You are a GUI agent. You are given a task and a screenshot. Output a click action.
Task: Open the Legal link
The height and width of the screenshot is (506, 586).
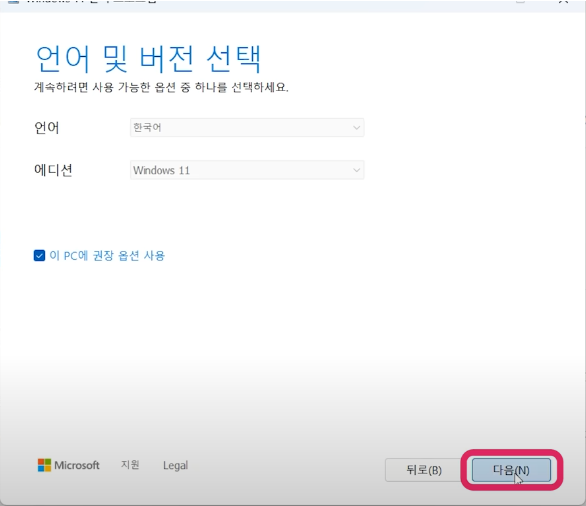coord(175,465)
